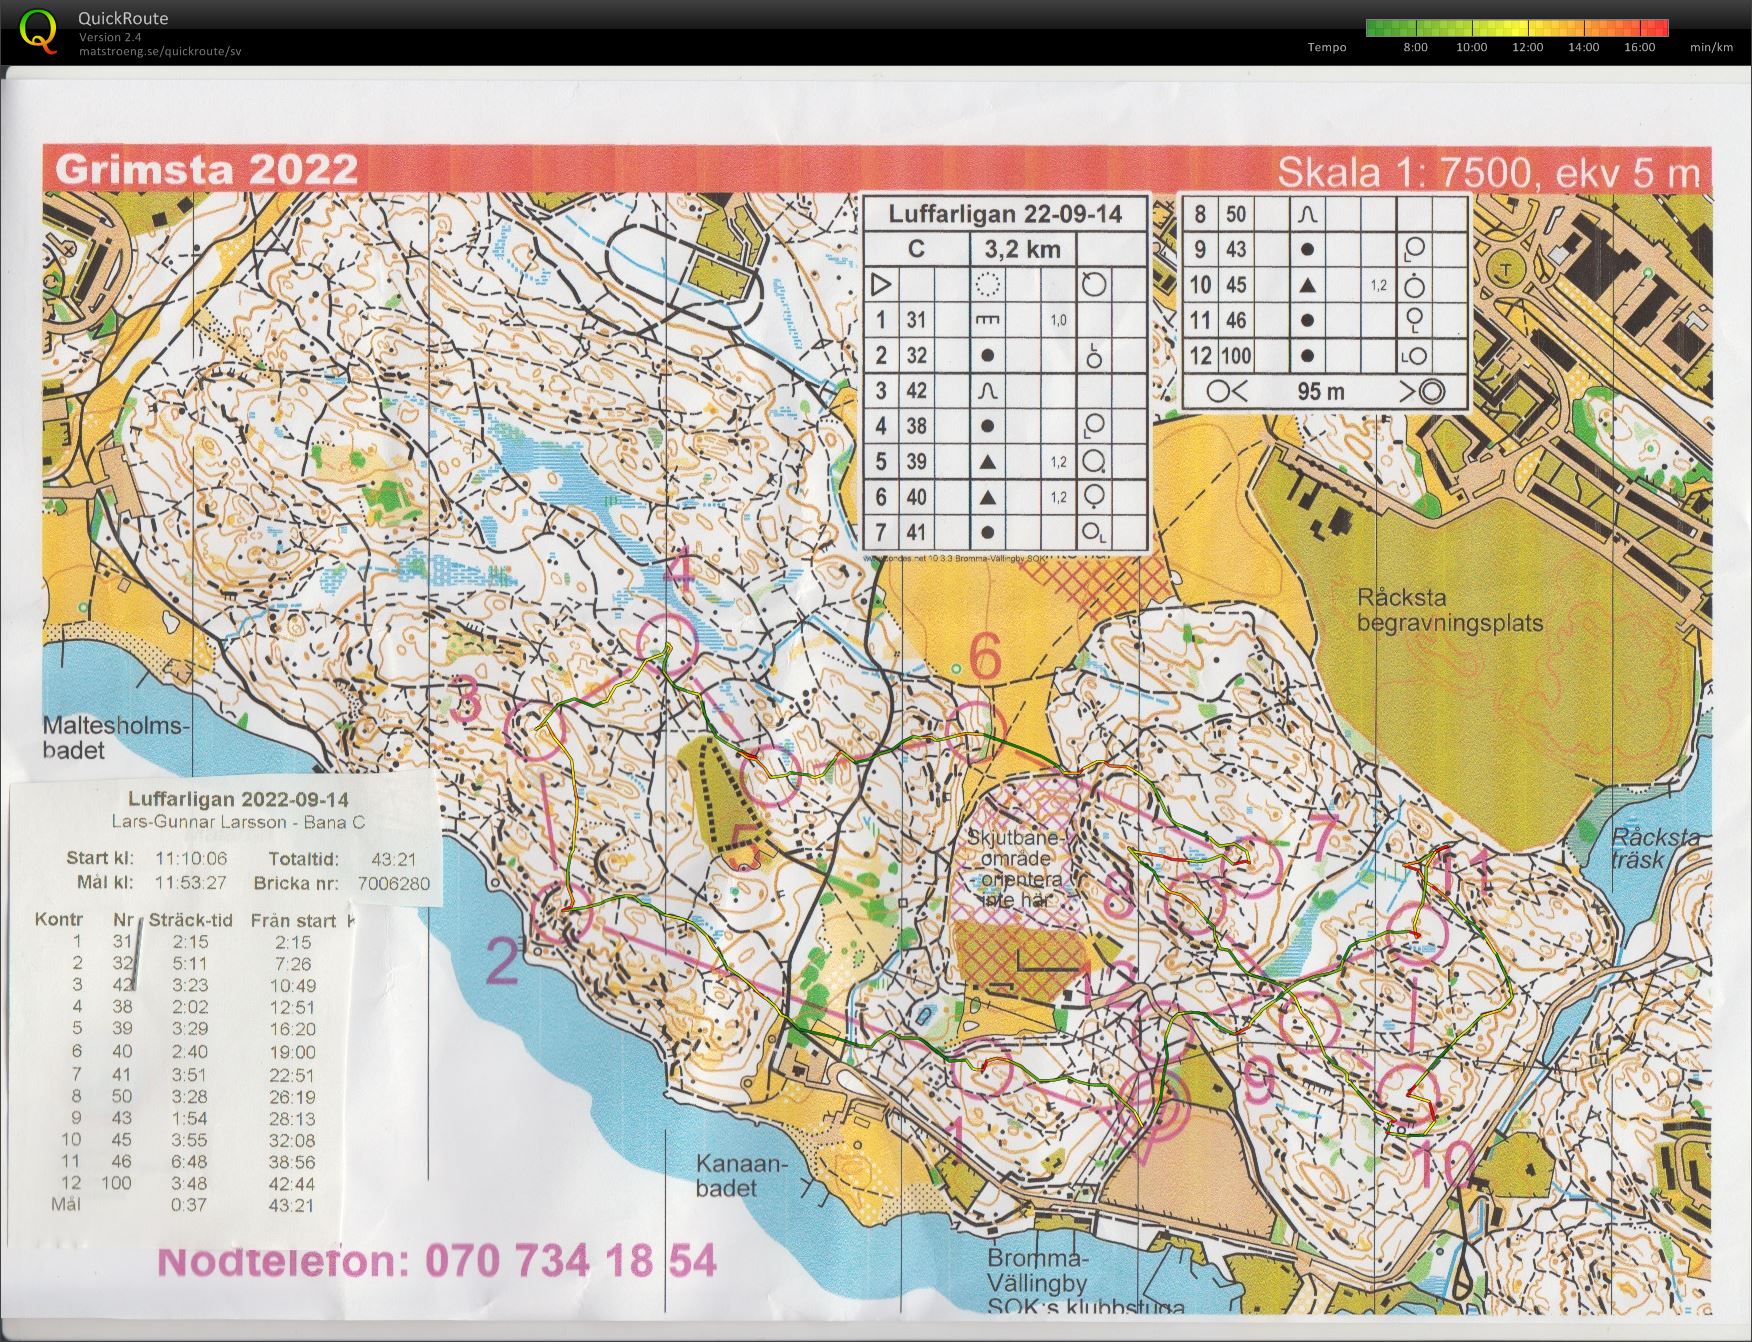Viewport: 1752px width, 1342px height.
Task: Click the 'Råcksta begravningsplats' map label
Action: click(1449, 610)
